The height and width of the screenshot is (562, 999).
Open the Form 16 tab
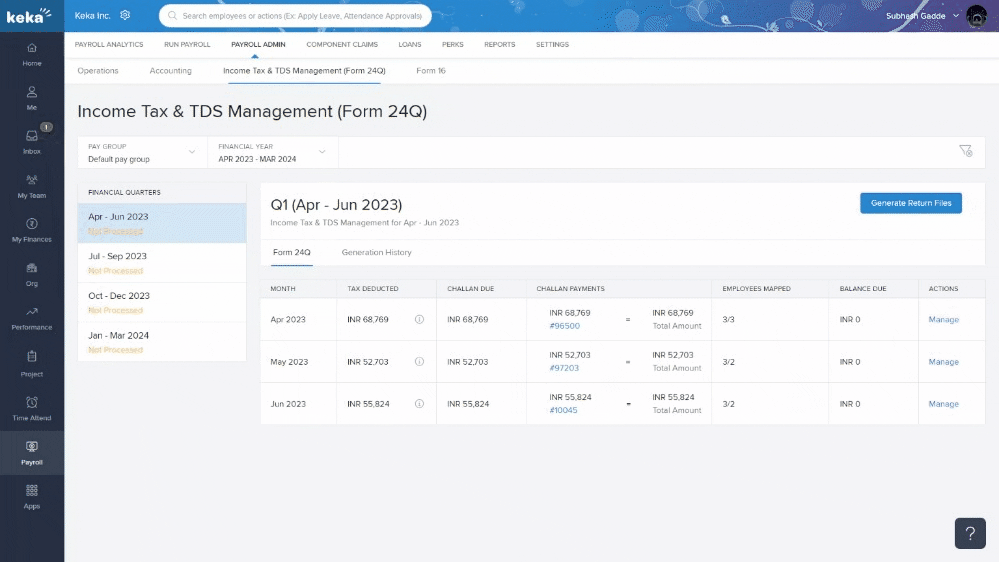(431, 71)
